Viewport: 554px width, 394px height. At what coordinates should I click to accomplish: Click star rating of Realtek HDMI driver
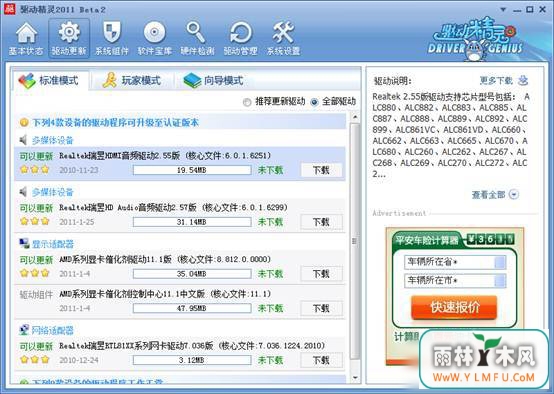pyautogui.click(x=35, y=170)
